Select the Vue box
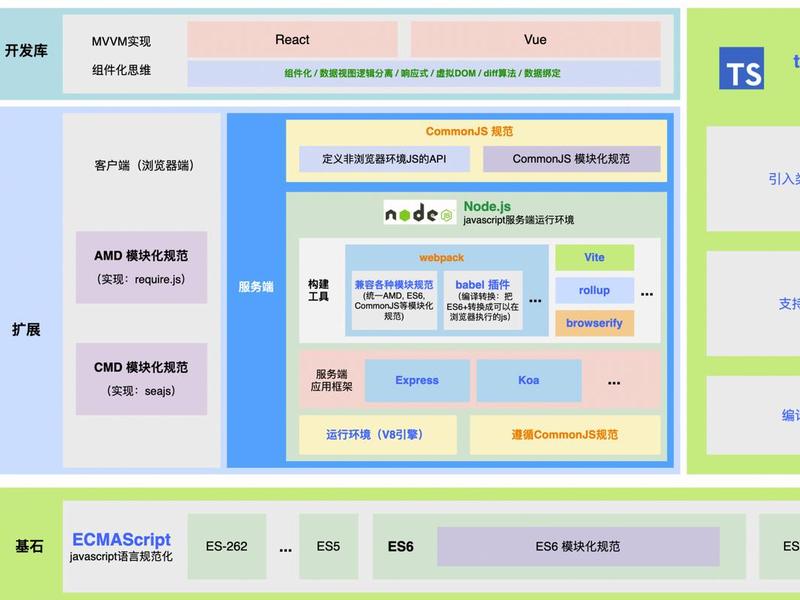The width and height of the screenshot is (800, 600). point(535,39)
